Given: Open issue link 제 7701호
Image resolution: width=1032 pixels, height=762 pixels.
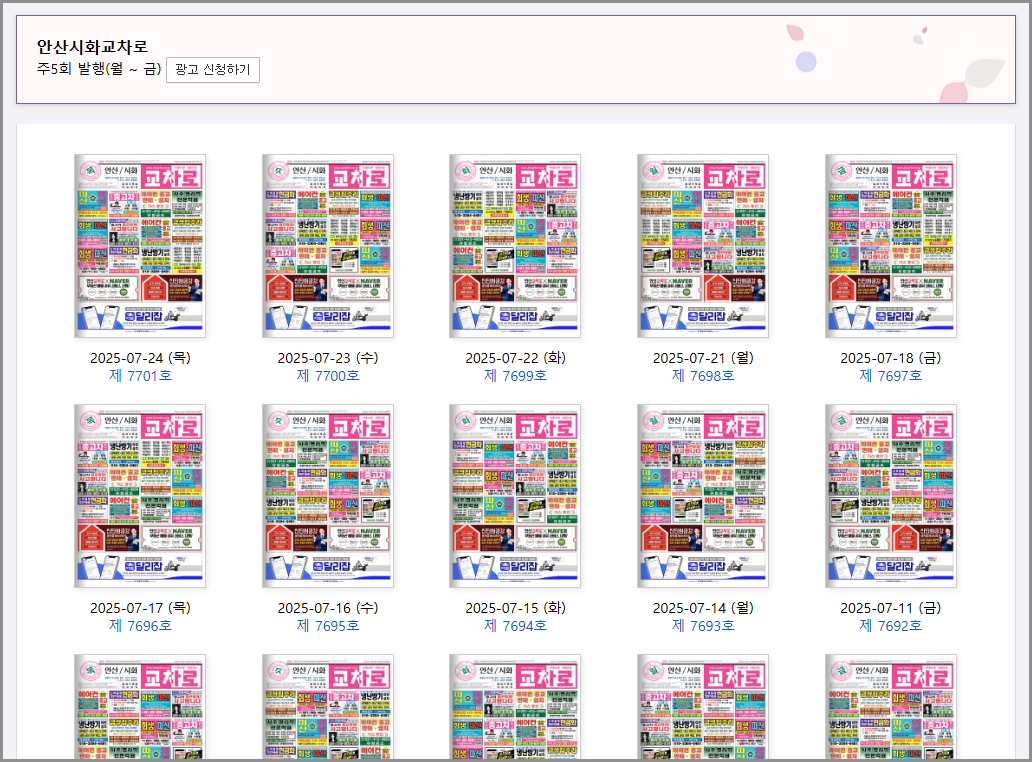Looking at the screenshot, I should pyautogui.click(x=140, y=376).
